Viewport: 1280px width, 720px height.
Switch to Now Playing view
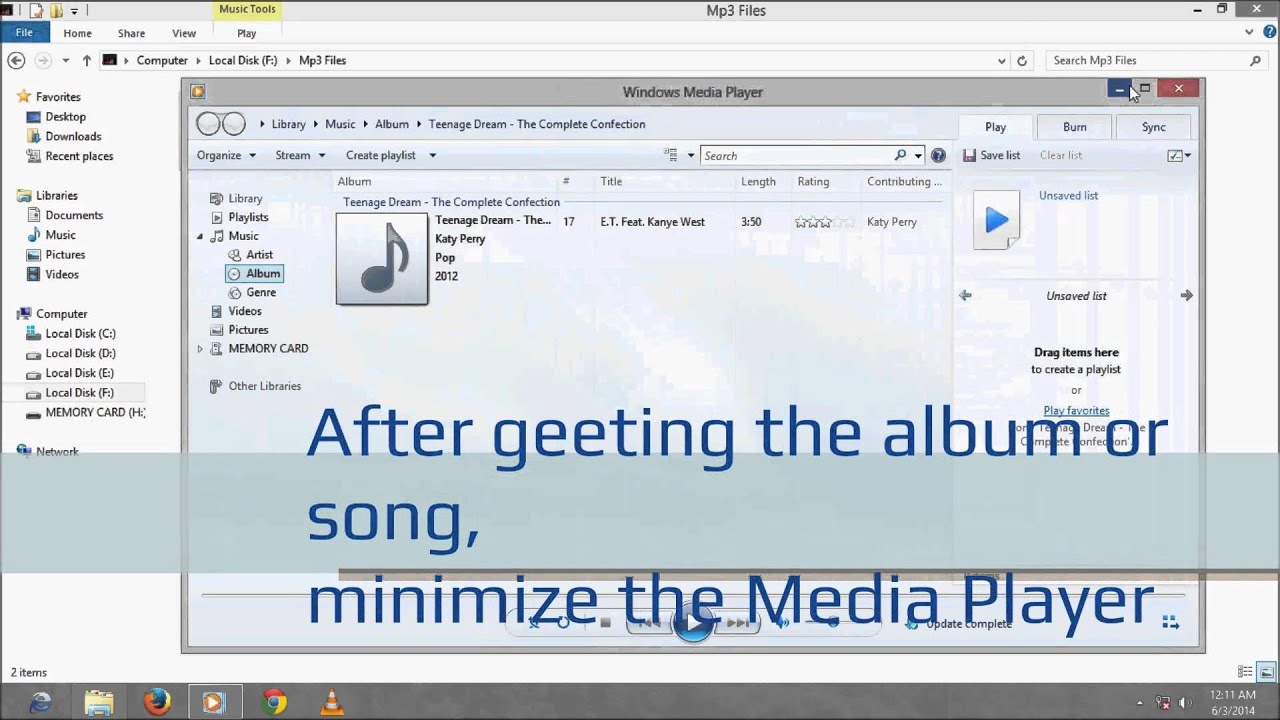1171,623
